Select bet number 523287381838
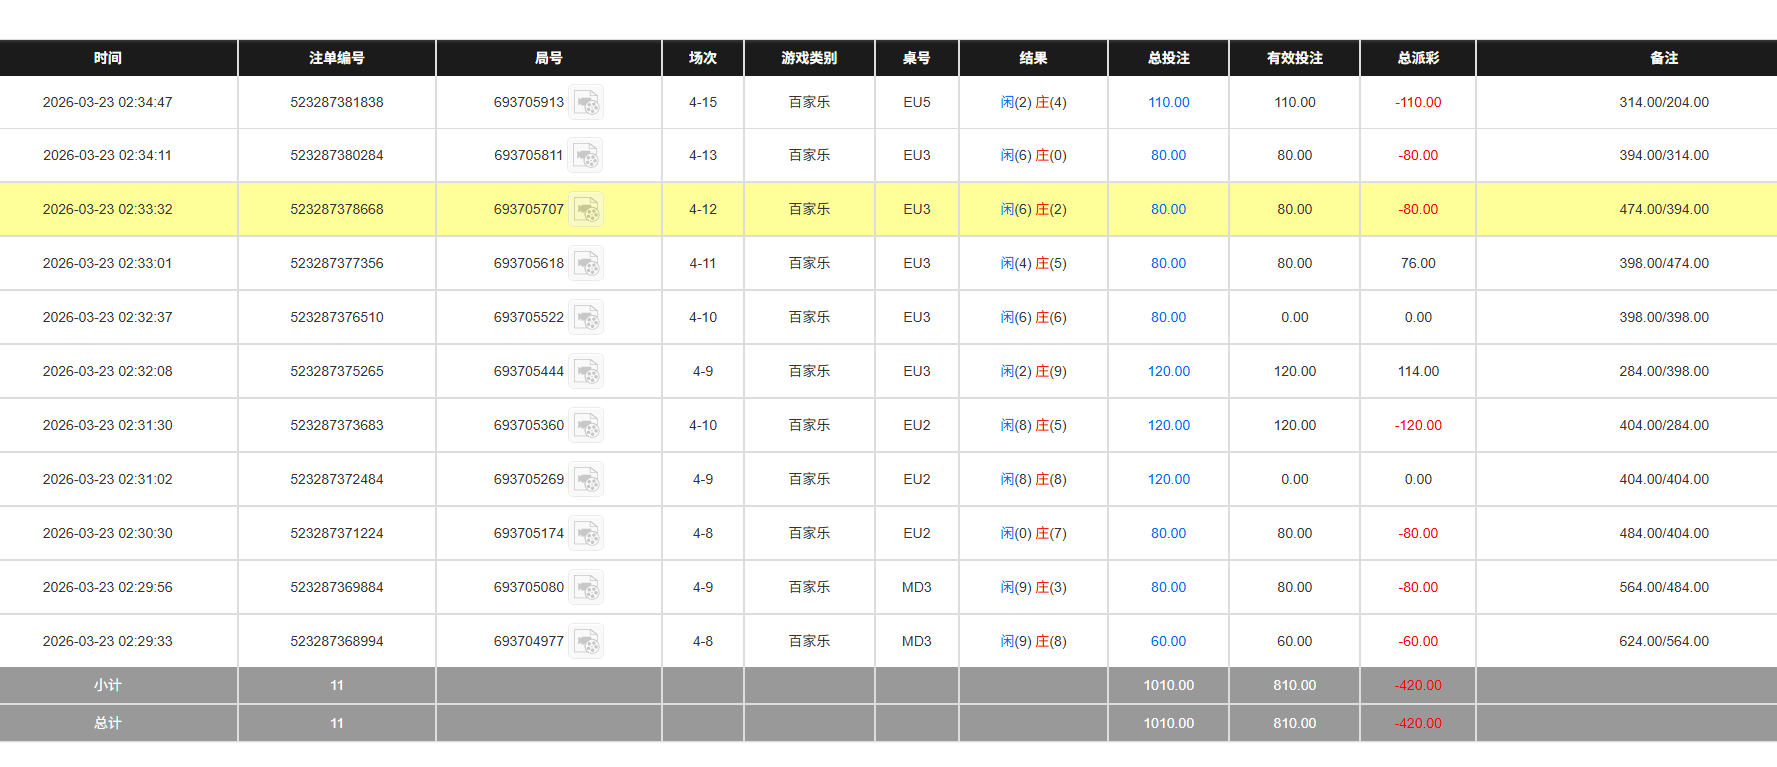 (337, 102)
